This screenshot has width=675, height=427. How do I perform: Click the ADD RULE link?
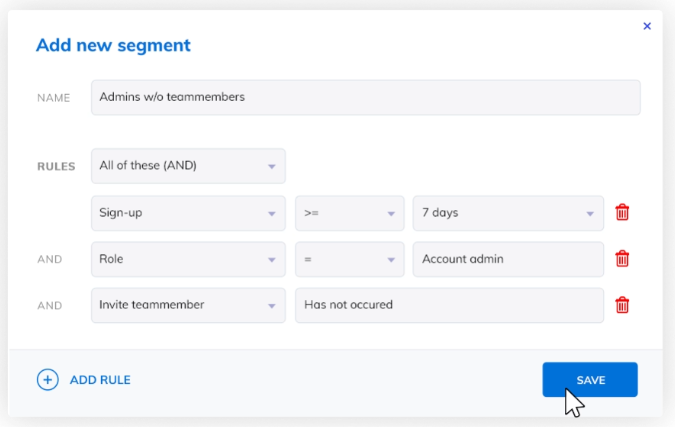[x=100, y=380]
